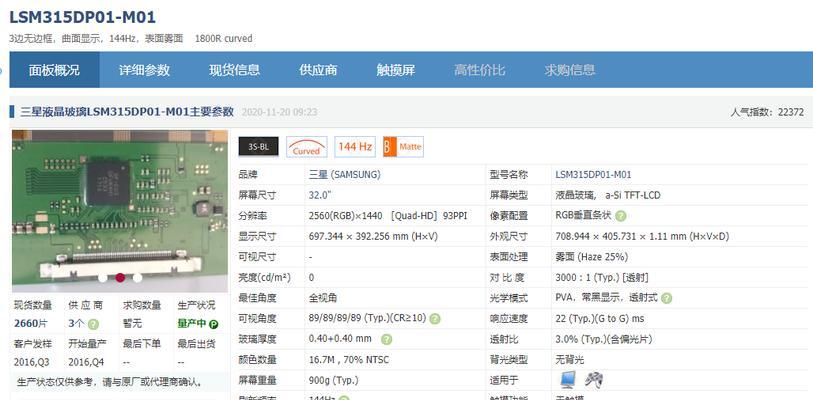Click the 雾面 (Haze 25%) surface value

click(592, 257)
